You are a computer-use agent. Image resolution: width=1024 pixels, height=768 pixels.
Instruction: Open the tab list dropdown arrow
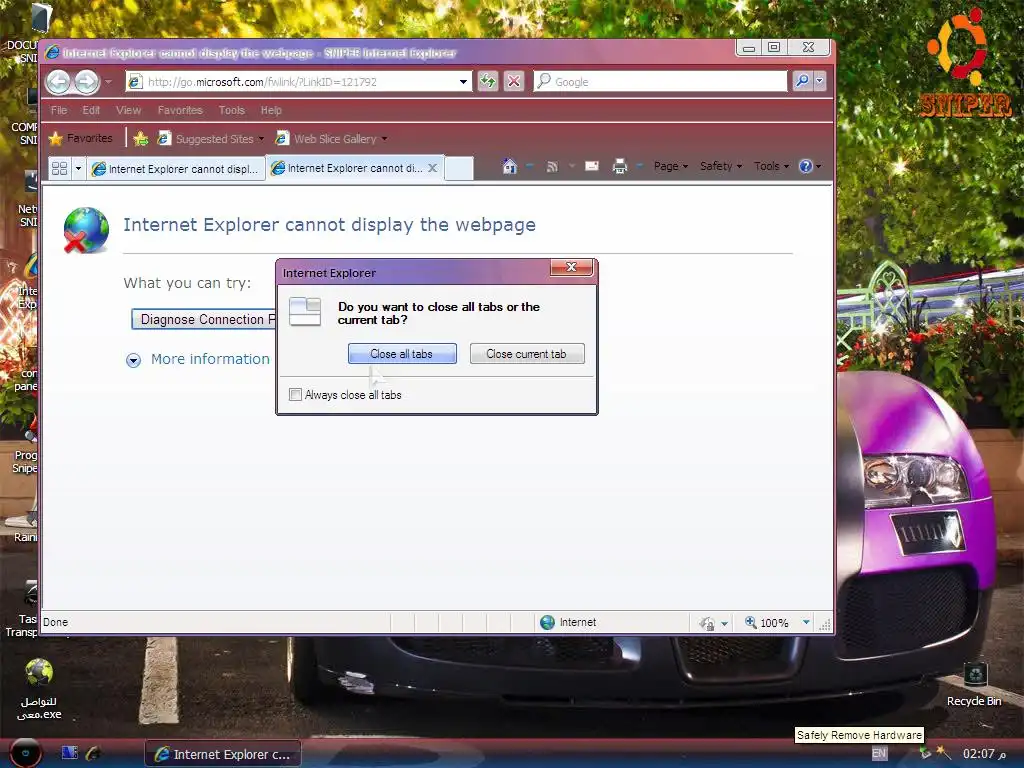point(78,168)
